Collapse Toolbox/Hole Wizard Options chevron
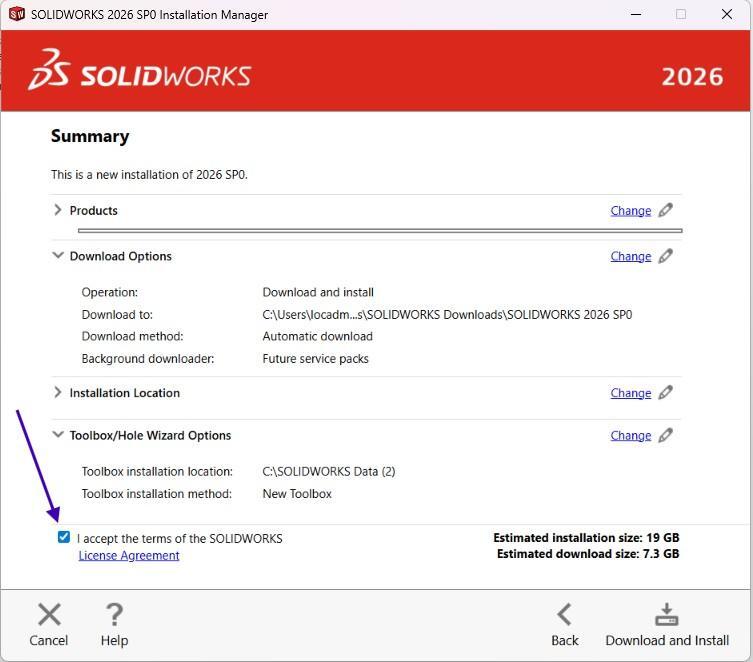This screenshot has width=753, height=662. (58, 434)
